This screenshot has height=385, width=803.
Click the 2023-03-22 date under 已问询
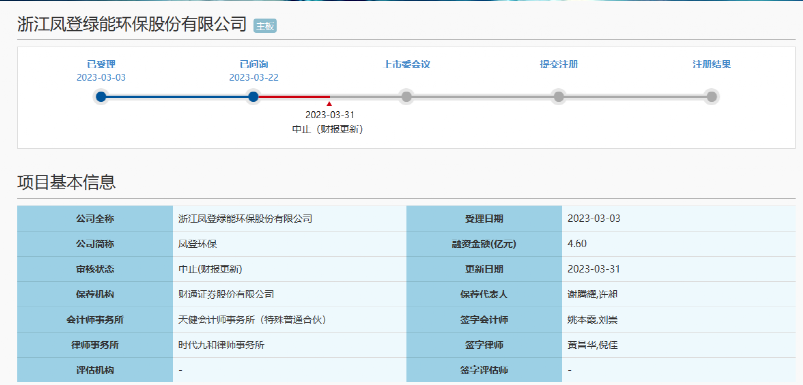pyautogui.click(x=253, y=78)
